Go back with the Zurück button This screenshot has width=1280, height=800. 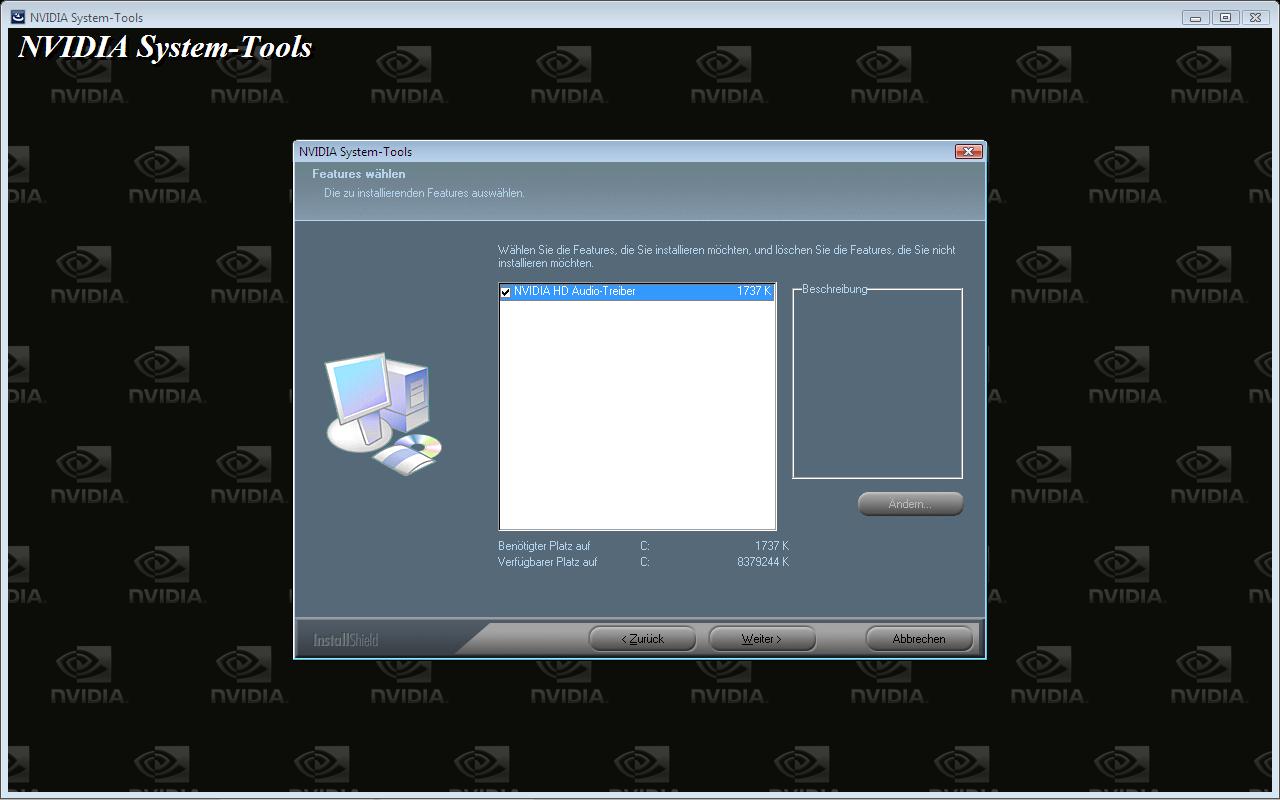pos(642,638)
